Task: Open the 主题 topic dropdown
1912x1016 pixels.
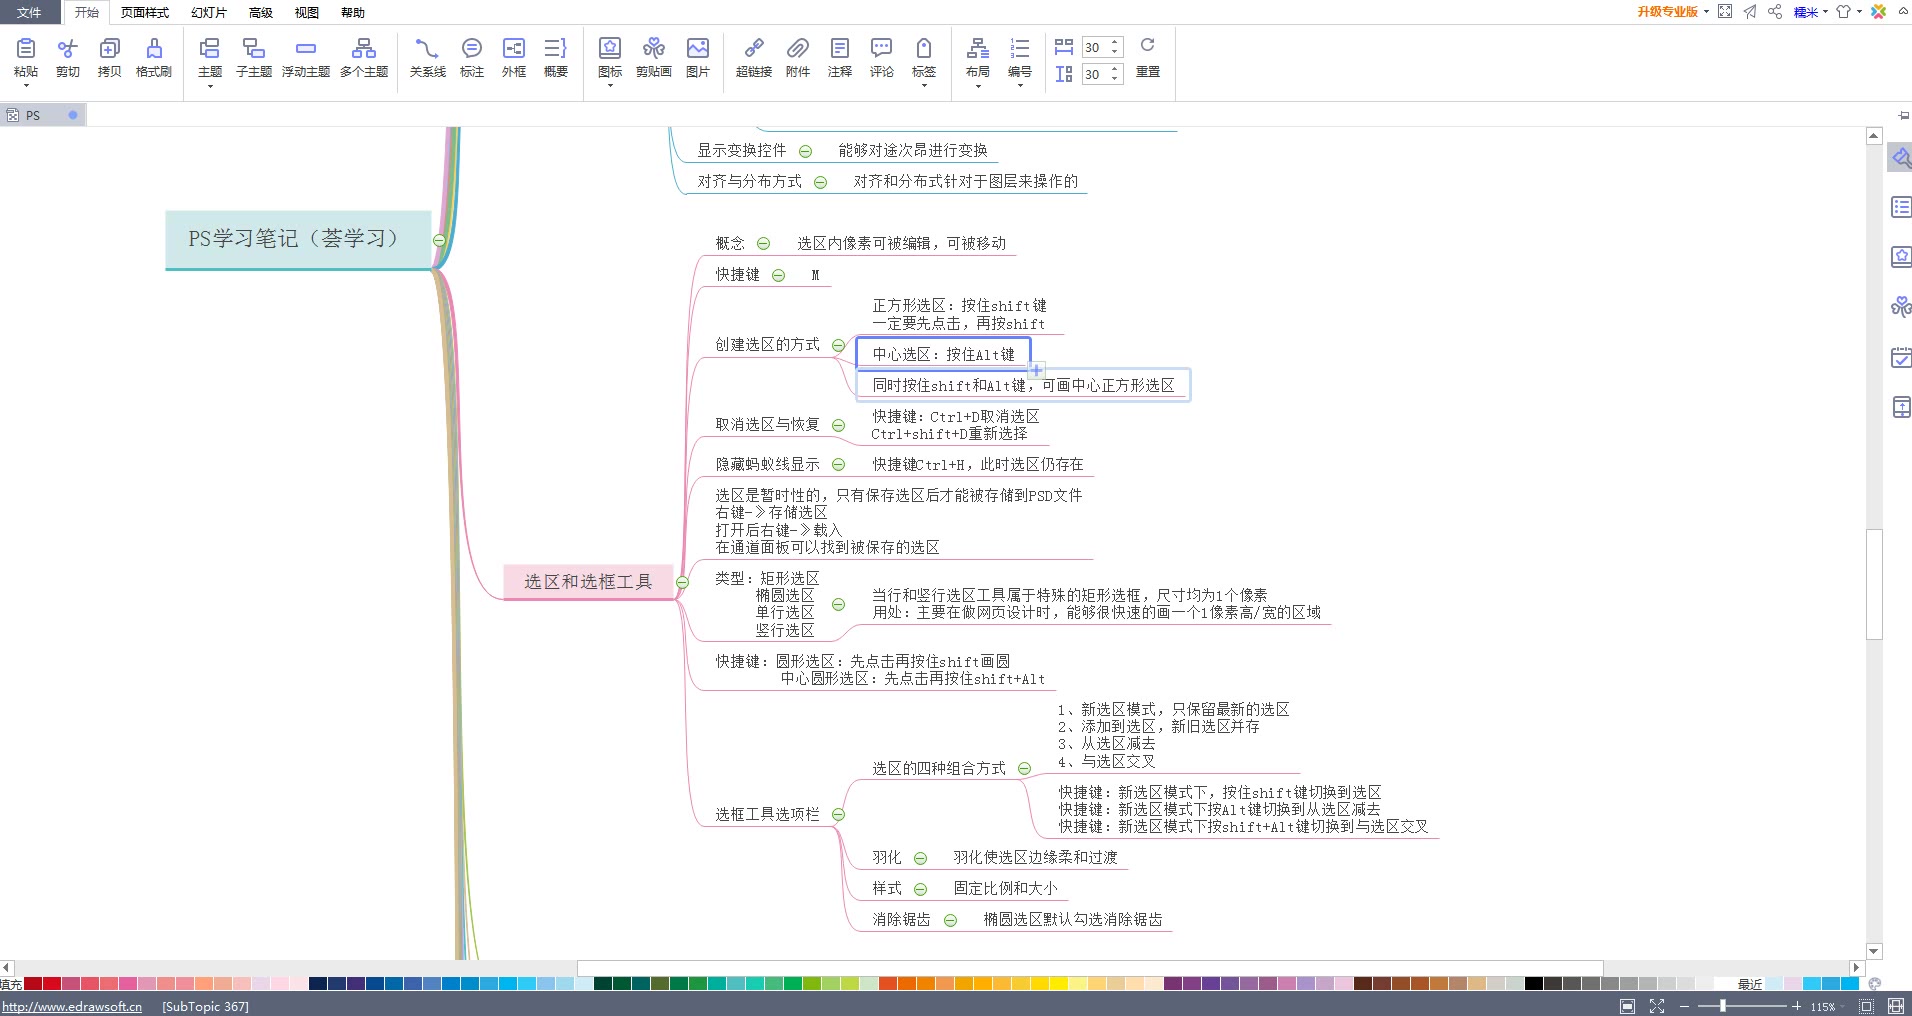Action: click(210, 86)
